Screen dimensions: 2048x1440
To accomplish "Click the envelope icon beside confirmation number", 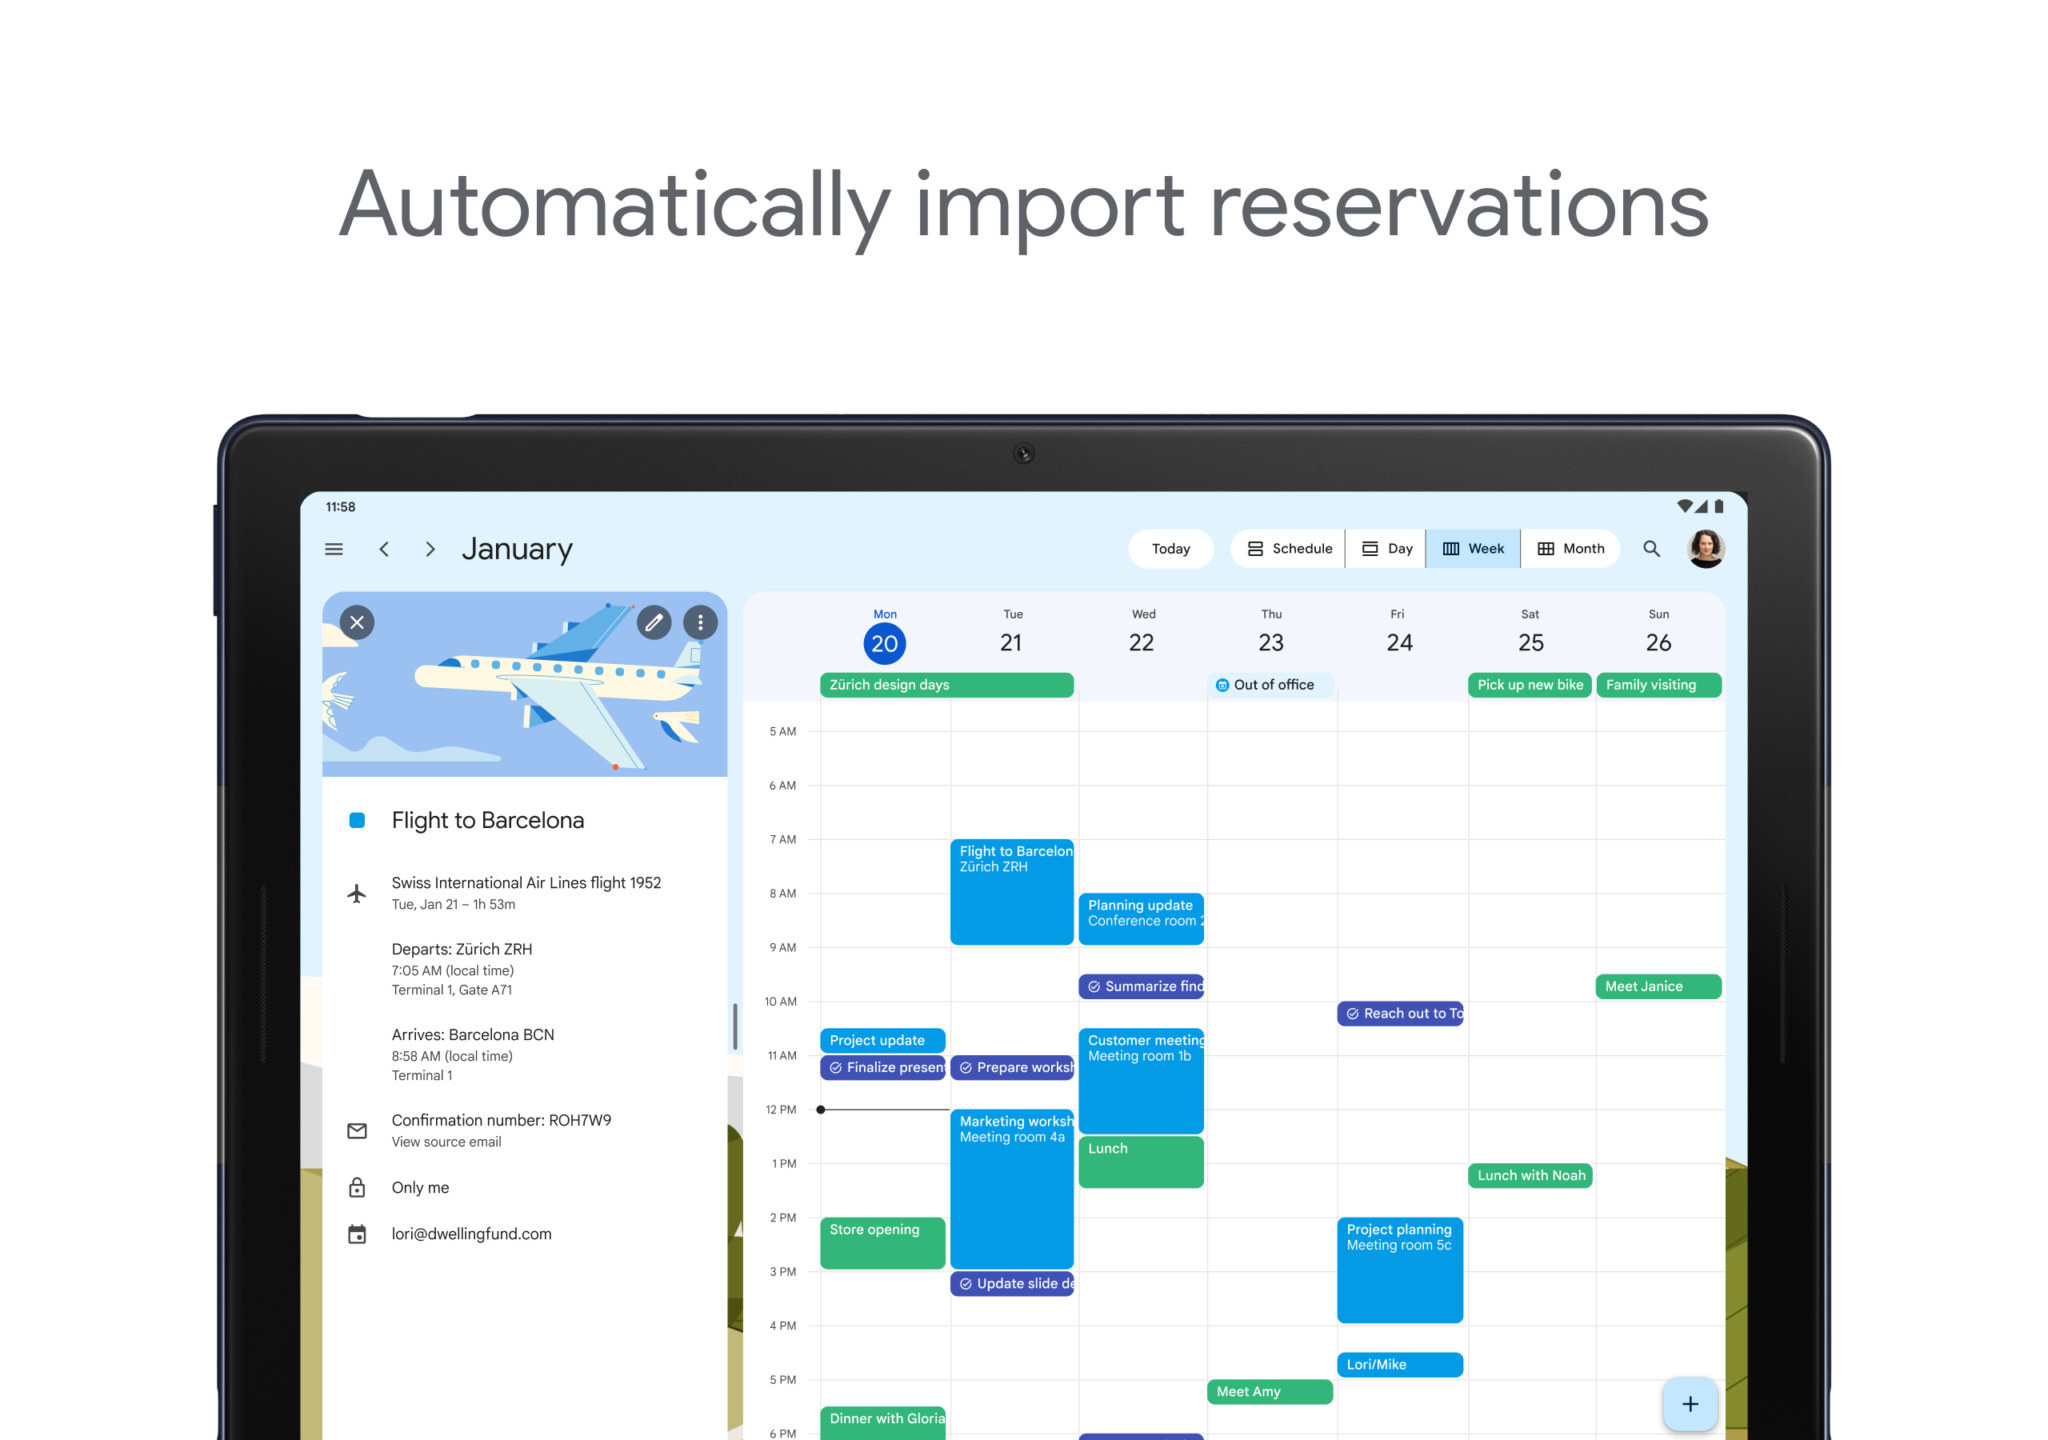I will coord(357,1131).
